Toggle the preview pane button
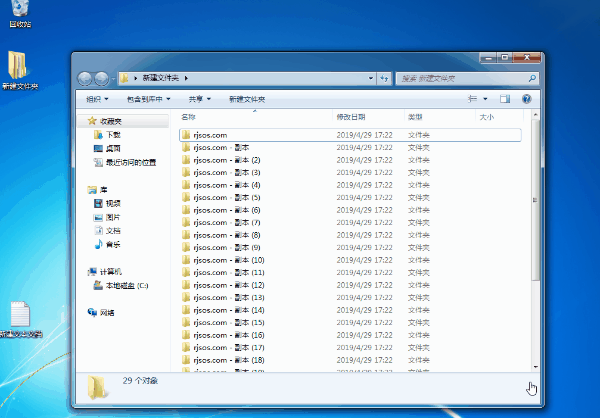The width and height of the screenshot is (600, 418). click(505, 99)
